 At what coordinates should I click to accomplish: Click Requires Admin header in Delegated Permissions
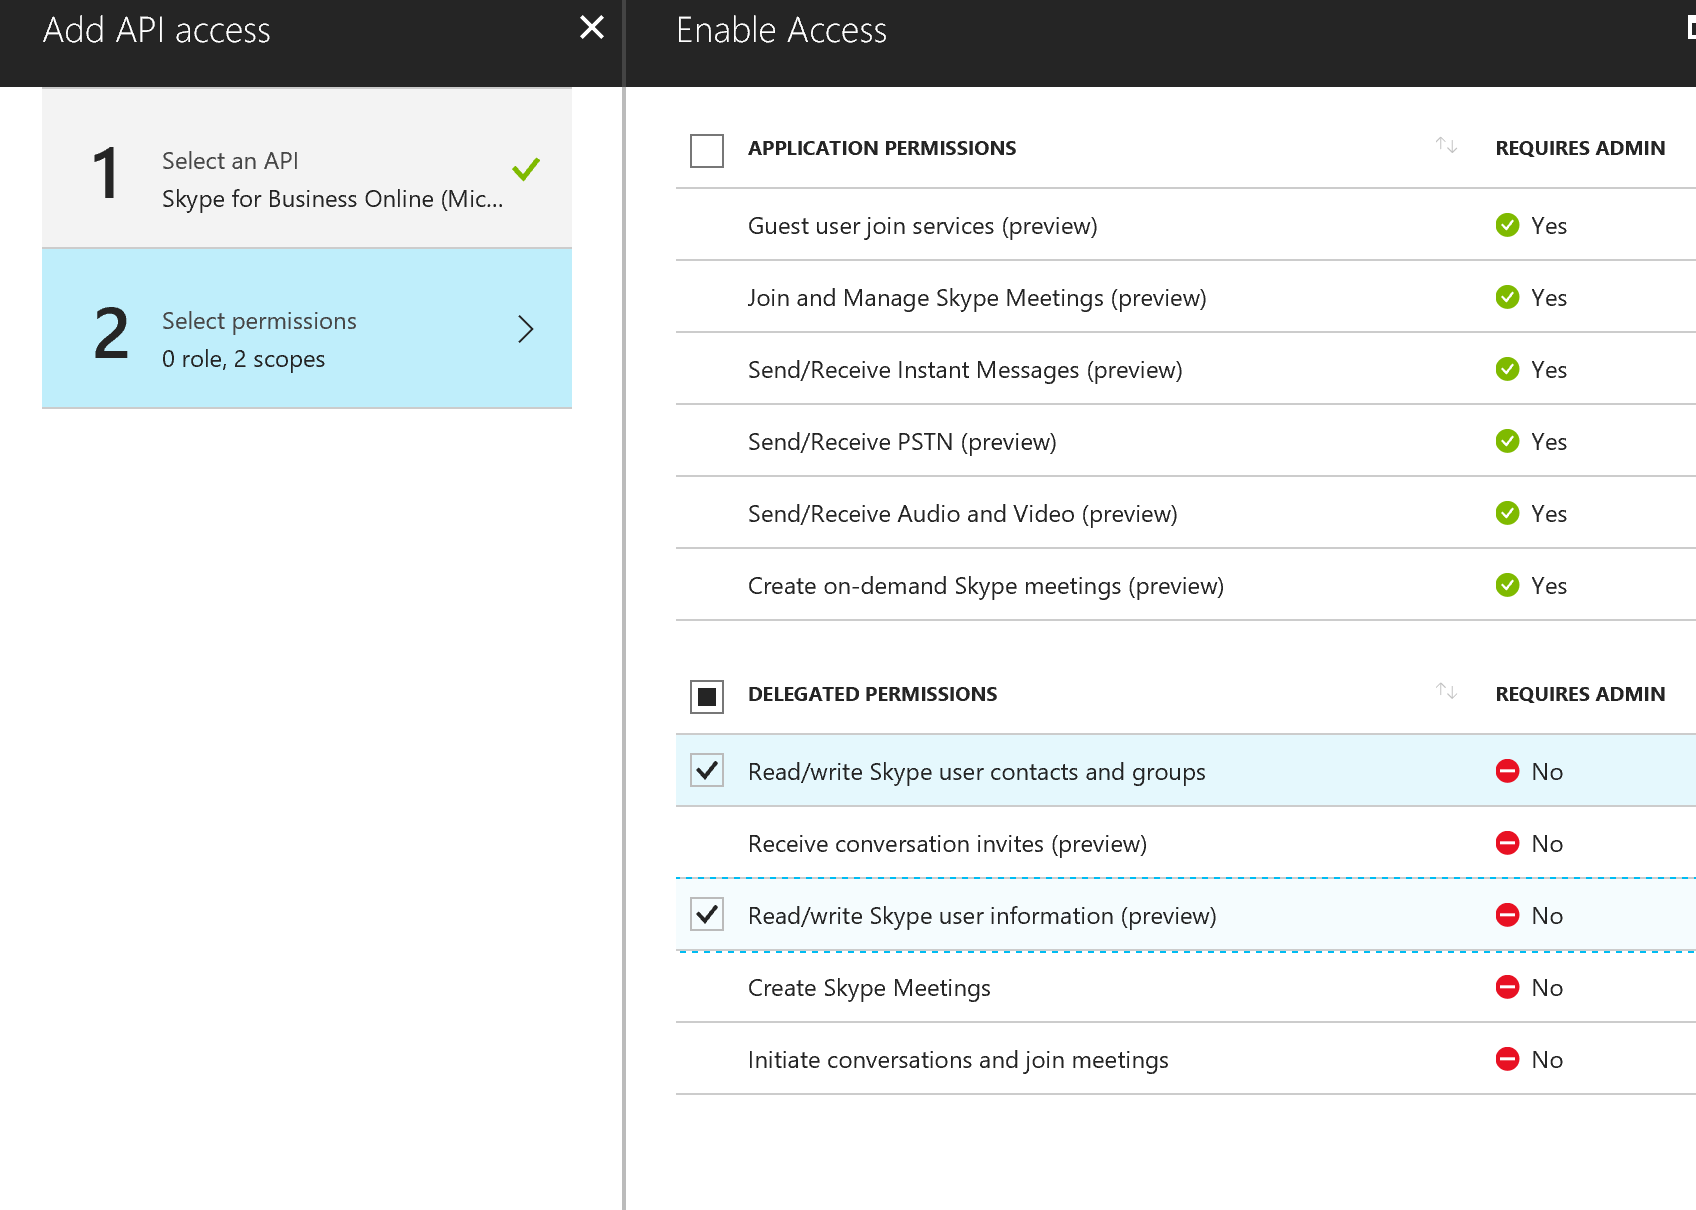pyautogui.click(x=1580, y=694)
